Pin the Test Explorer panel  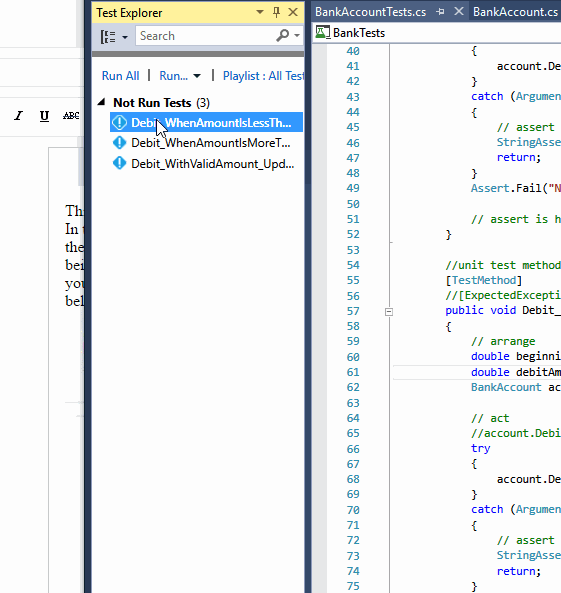(277, 12)
